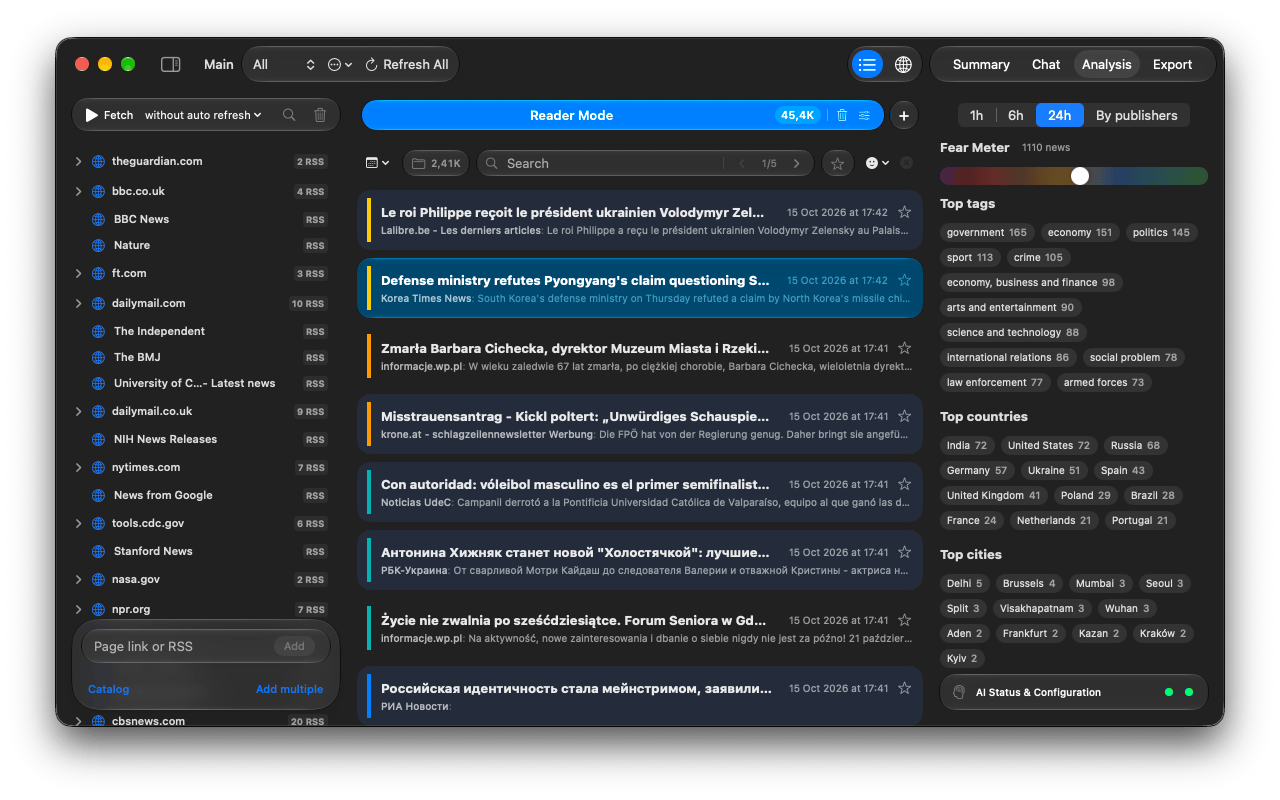1280x800 pixels.
Task: Switch to list view icon
Action: 867,64
